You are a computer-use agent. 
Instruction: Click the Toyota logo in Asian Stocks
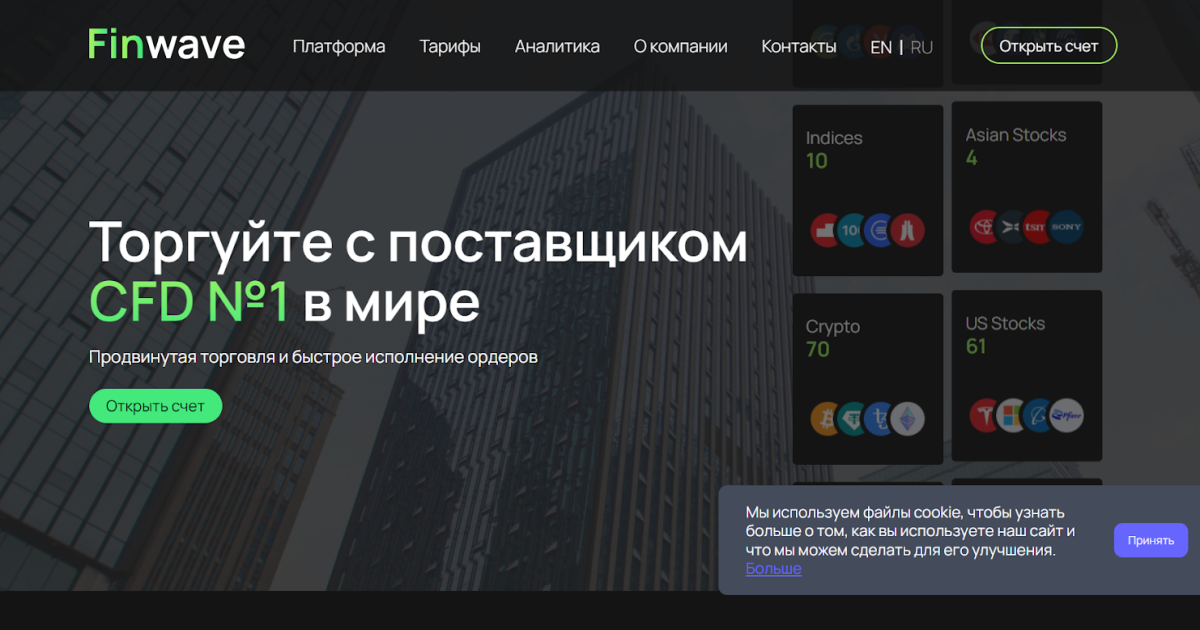click(x=985, y=227)
